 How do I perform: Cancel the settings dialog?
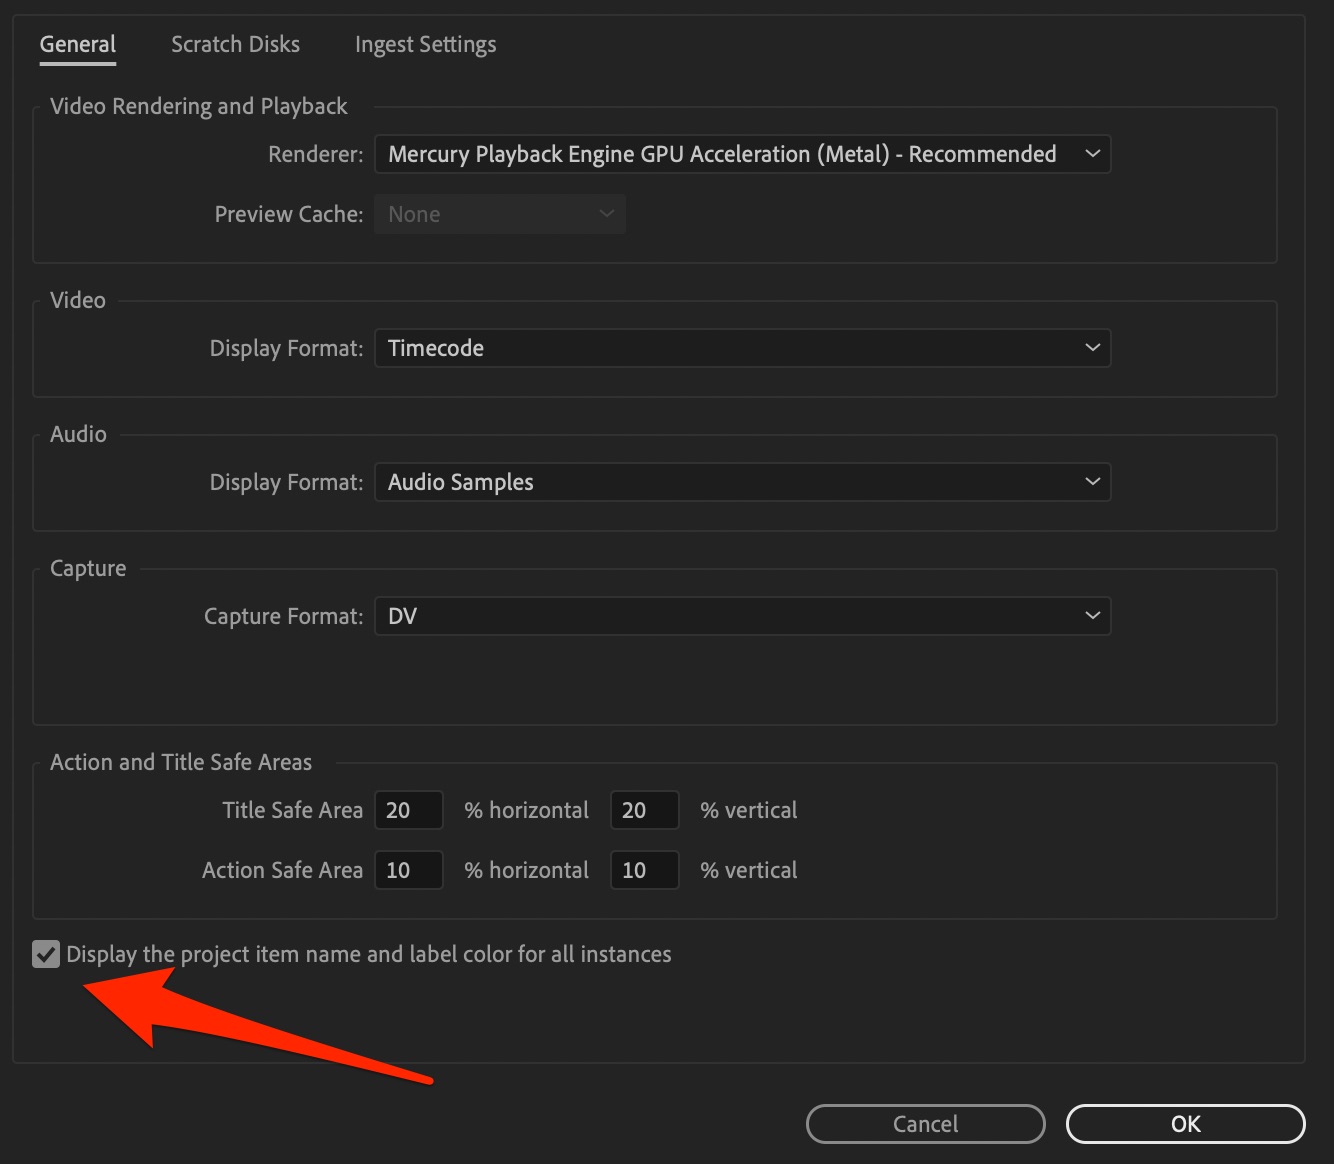pos(925,1123)
